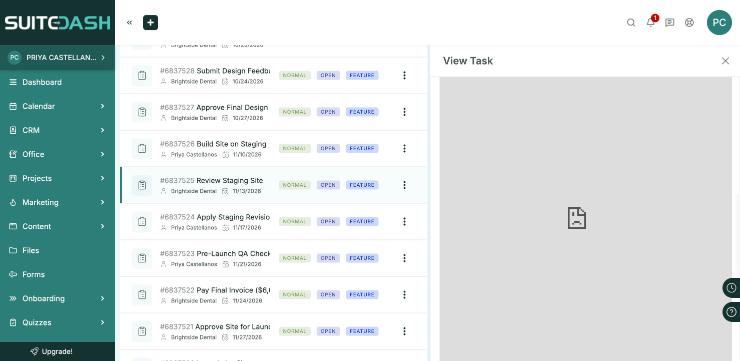Expand the Onboarding menu chevron
Image resolution: width=740 pixels, height=361 pixels.
[102, 299]
